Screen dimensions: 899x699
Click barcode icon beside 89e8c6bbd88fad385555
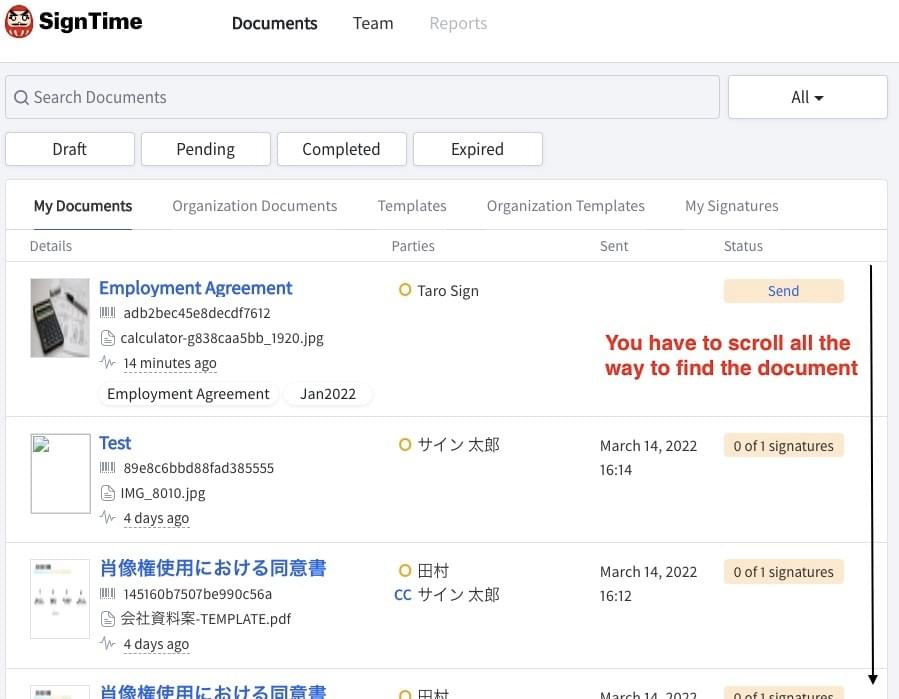pos(107,467)
